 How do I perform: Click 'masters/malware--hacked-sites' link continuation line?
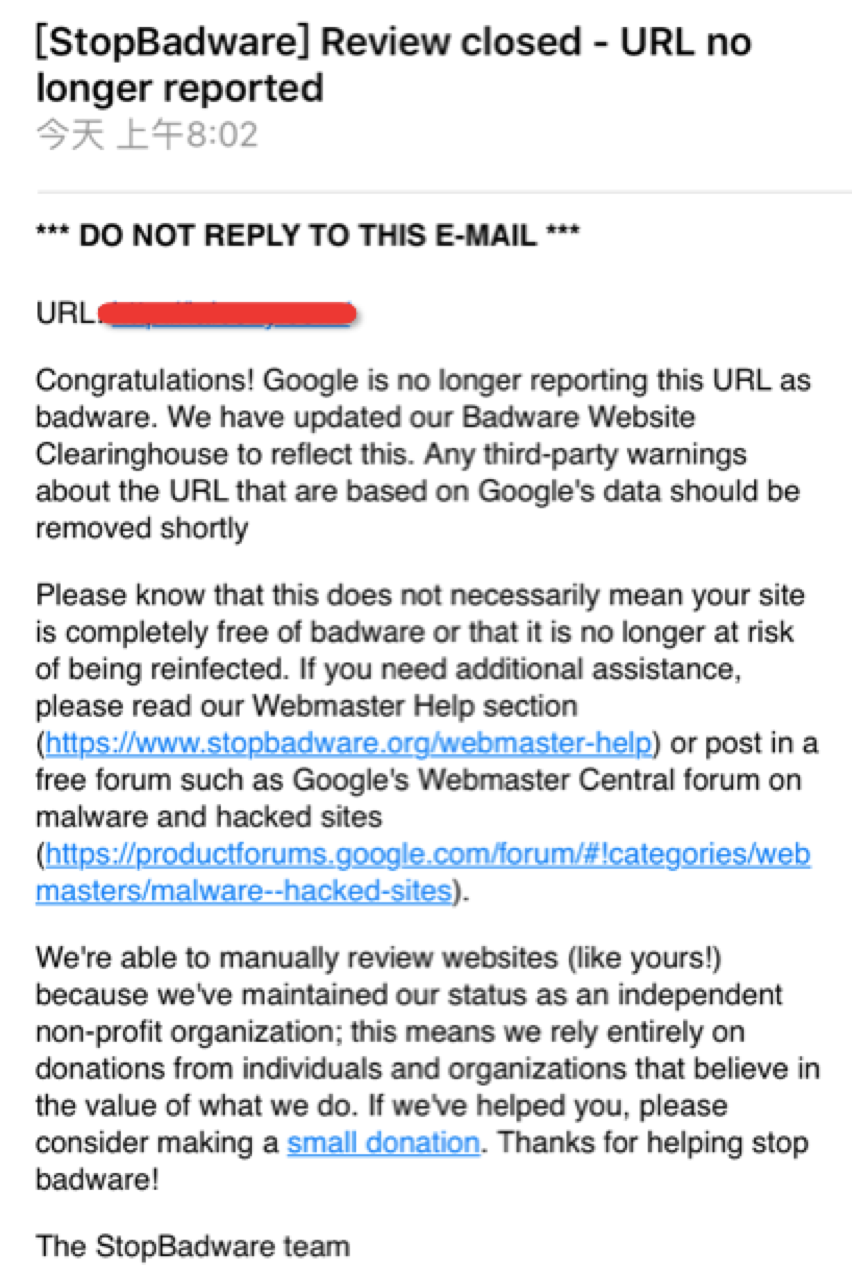pos(243,890)
